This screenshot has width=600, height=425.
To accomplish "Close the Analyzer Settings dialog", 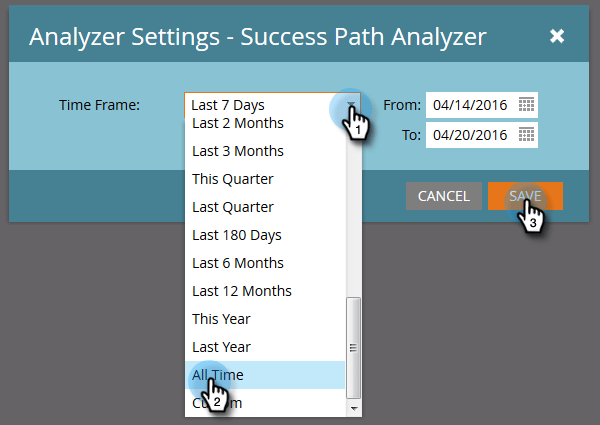I will 557,36.
